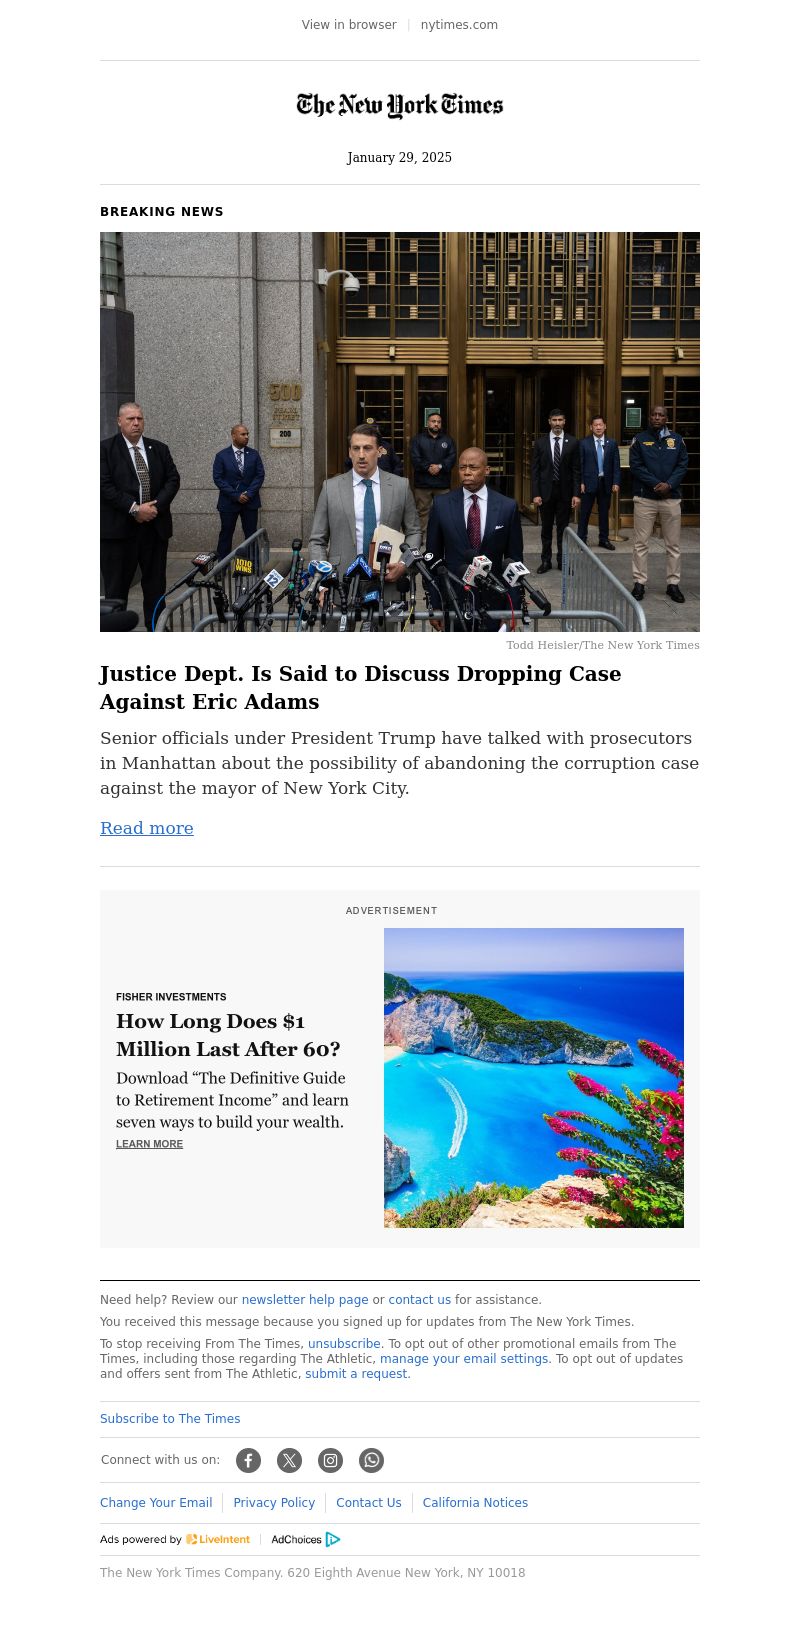The height and width of the screenshot is (1631, 800).
Task: Open the Instagram social icon
Action: 330,1460
